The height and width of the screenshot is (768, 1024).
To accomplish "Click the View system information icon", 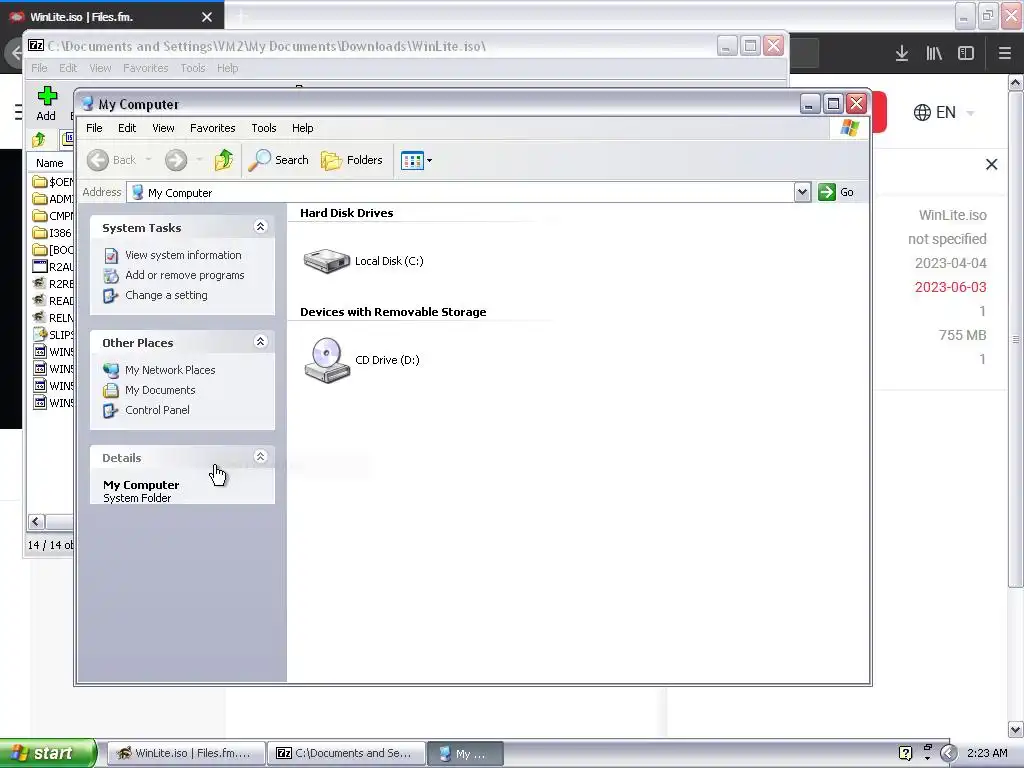I will click(111, 255).
